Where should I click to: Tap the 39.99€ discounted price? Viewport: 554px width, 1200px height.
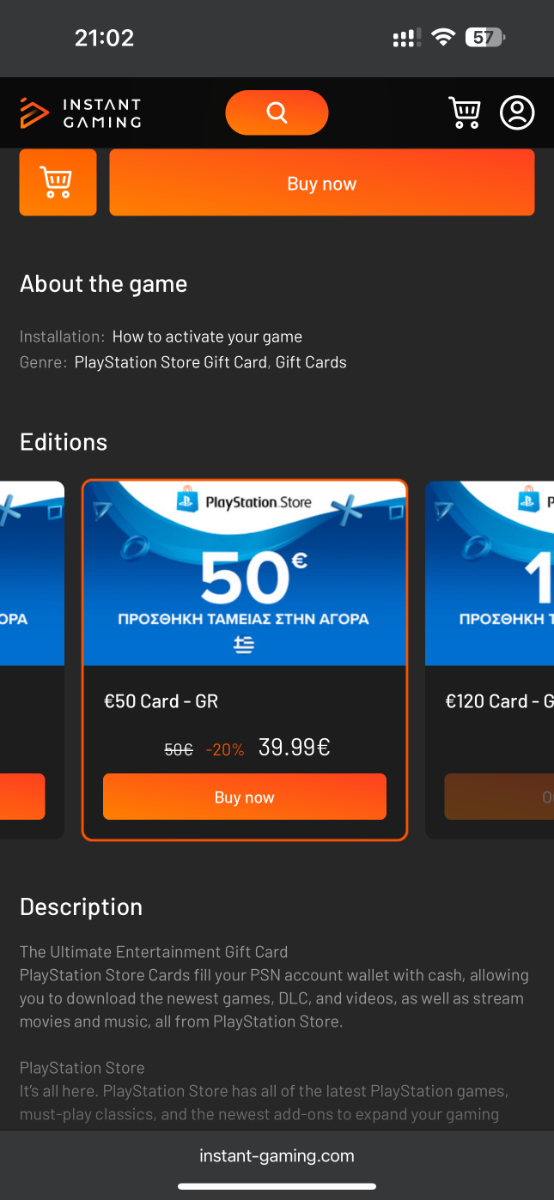294,747
